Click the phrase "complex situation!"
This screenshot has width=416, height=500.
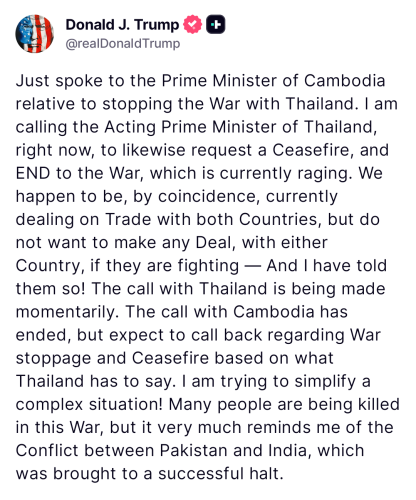89,405
